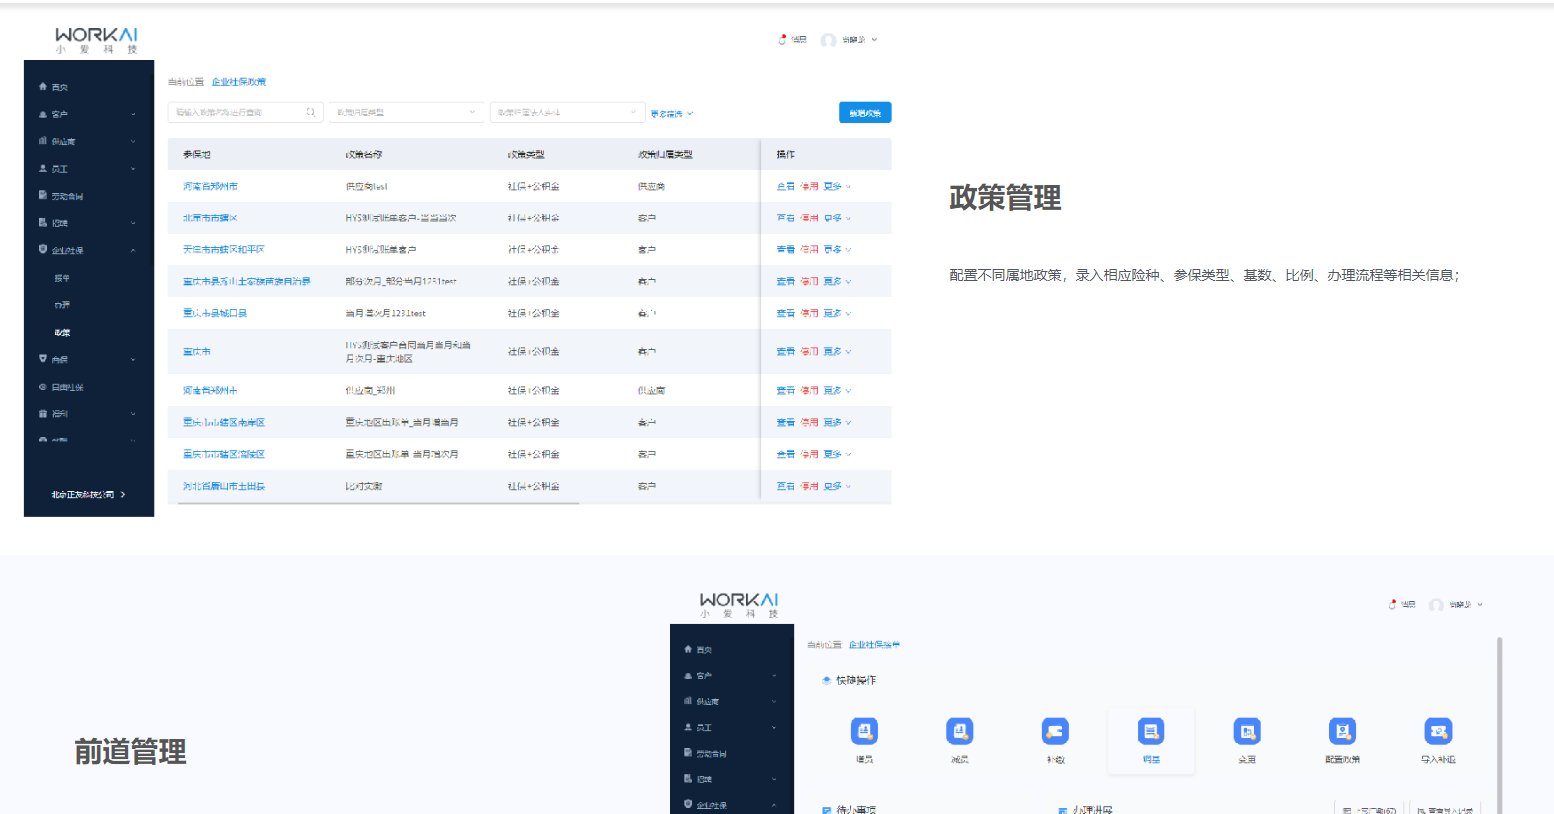Click the 企业社保 shield icon in top sidebar

(x=43, y=249)
